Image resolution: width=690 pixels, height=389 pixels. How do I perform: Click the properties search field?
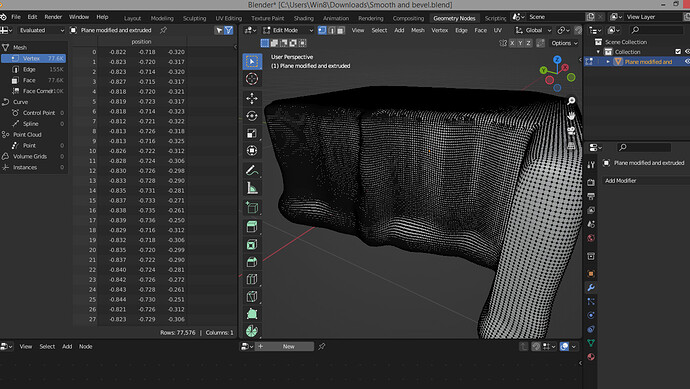(644, 147)
